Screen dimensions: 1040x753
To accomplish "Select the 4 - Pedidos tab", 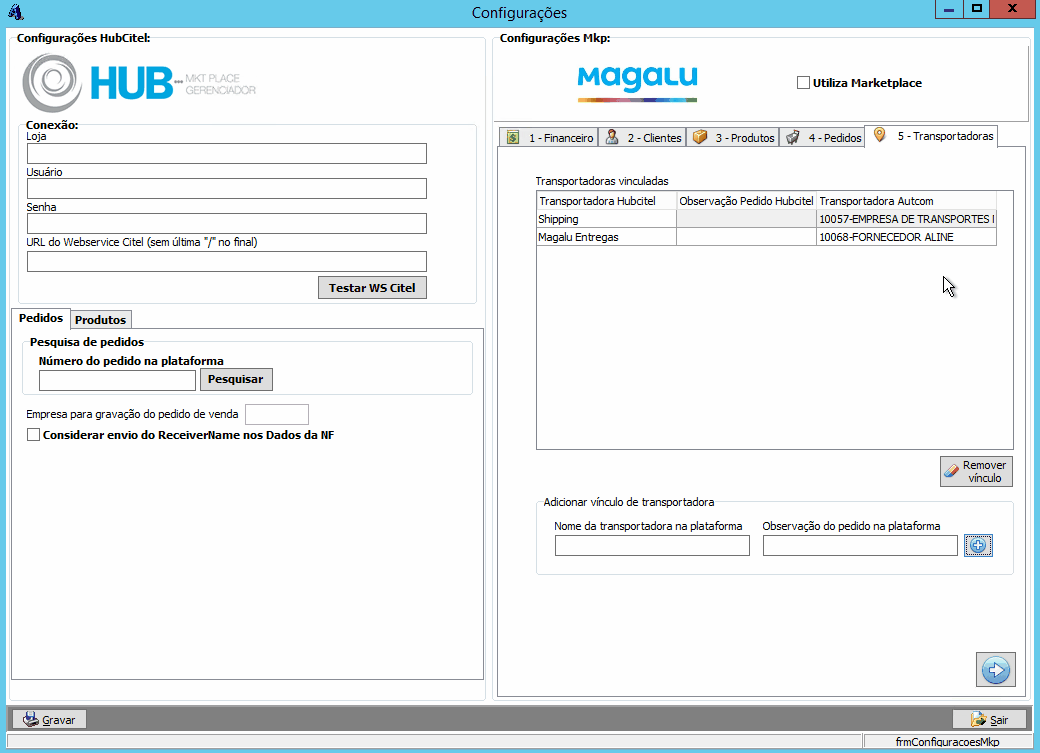I will point(822,137).
